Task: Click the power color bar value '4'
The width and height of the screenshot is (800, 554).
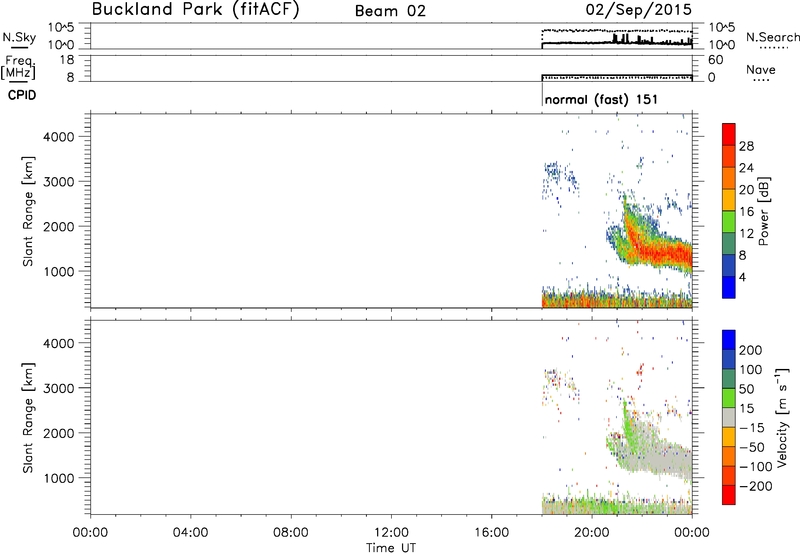Action: (742, 277)
